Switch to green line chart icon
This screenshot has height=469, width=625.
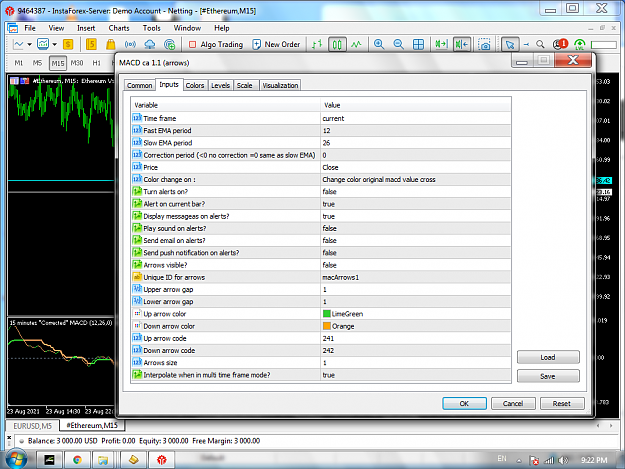[356, 44]
